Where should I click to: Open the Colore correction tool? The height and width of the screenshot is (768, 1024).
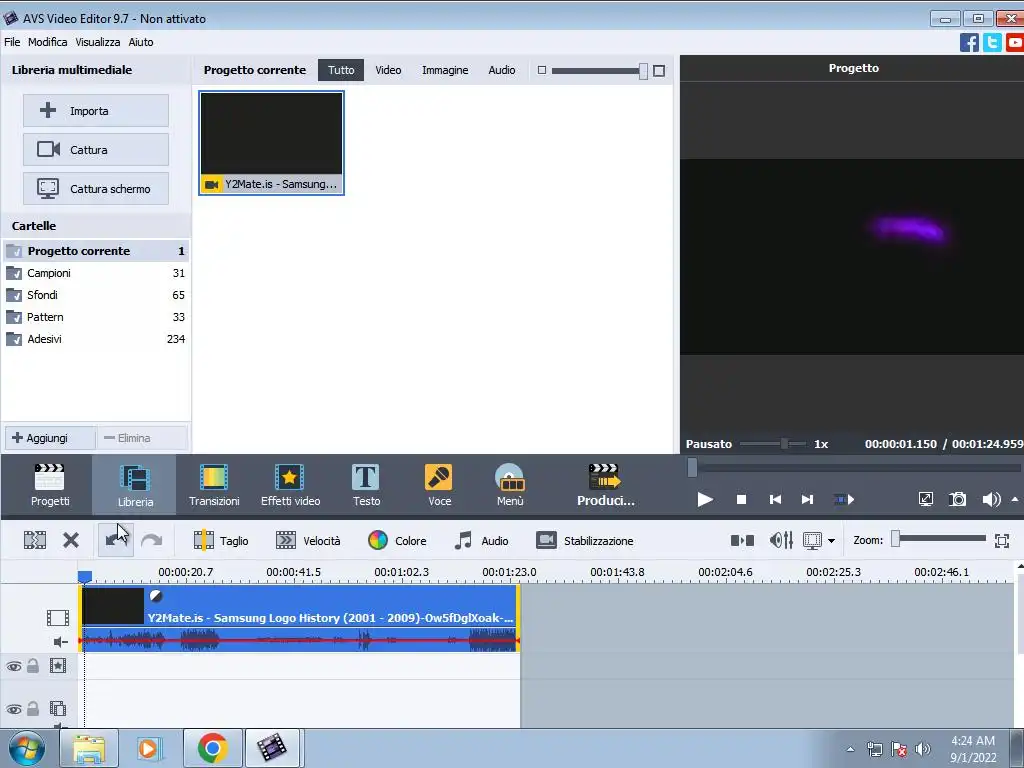point(397,540)
